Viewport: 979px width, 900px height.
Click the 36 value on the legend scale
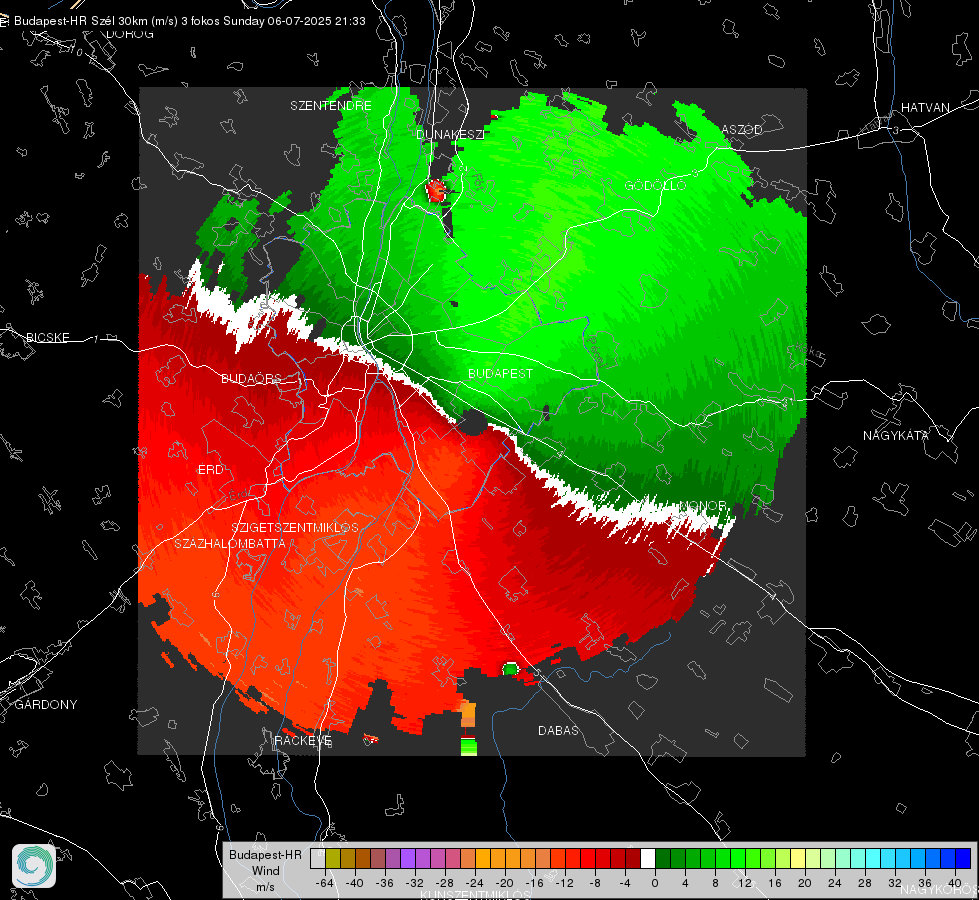[x=925, y=883]
